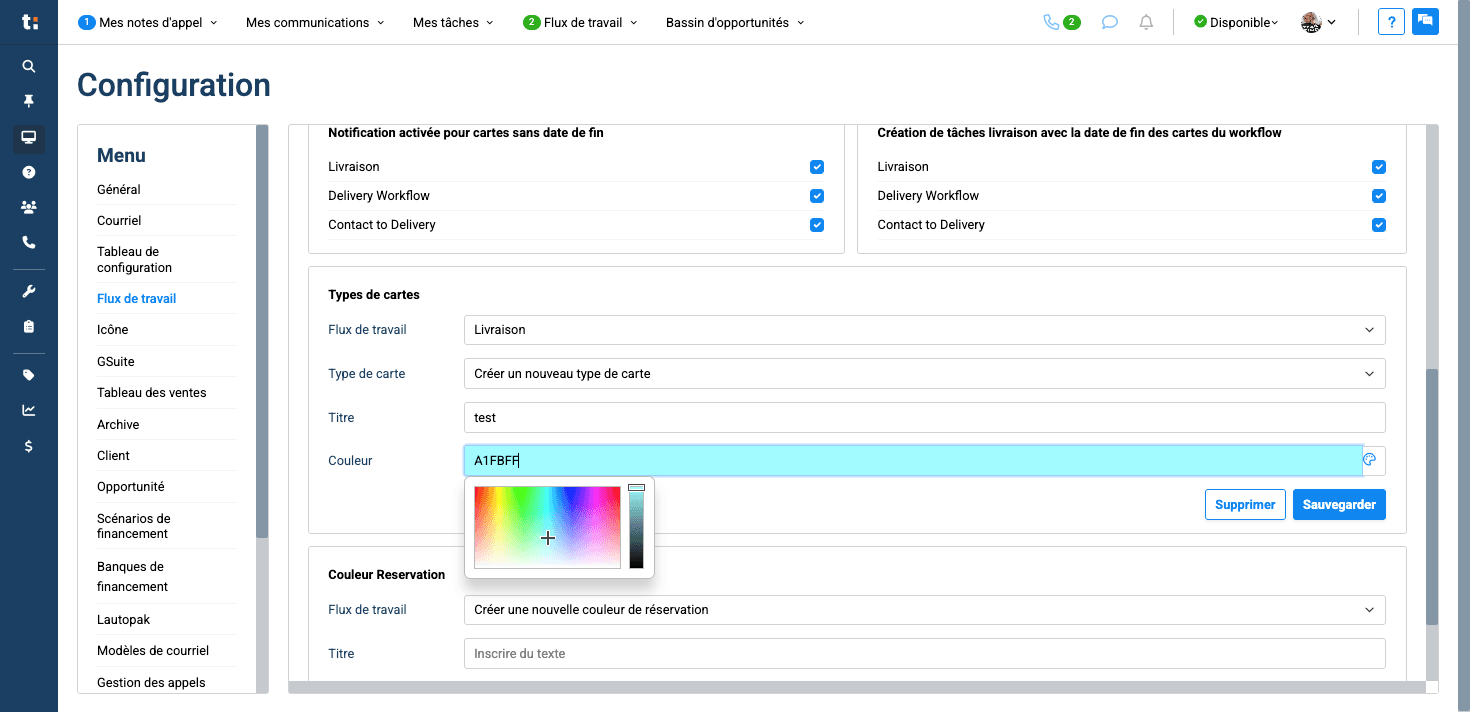
Task: Select Général in the configuration menu
Action: point(119,190)
